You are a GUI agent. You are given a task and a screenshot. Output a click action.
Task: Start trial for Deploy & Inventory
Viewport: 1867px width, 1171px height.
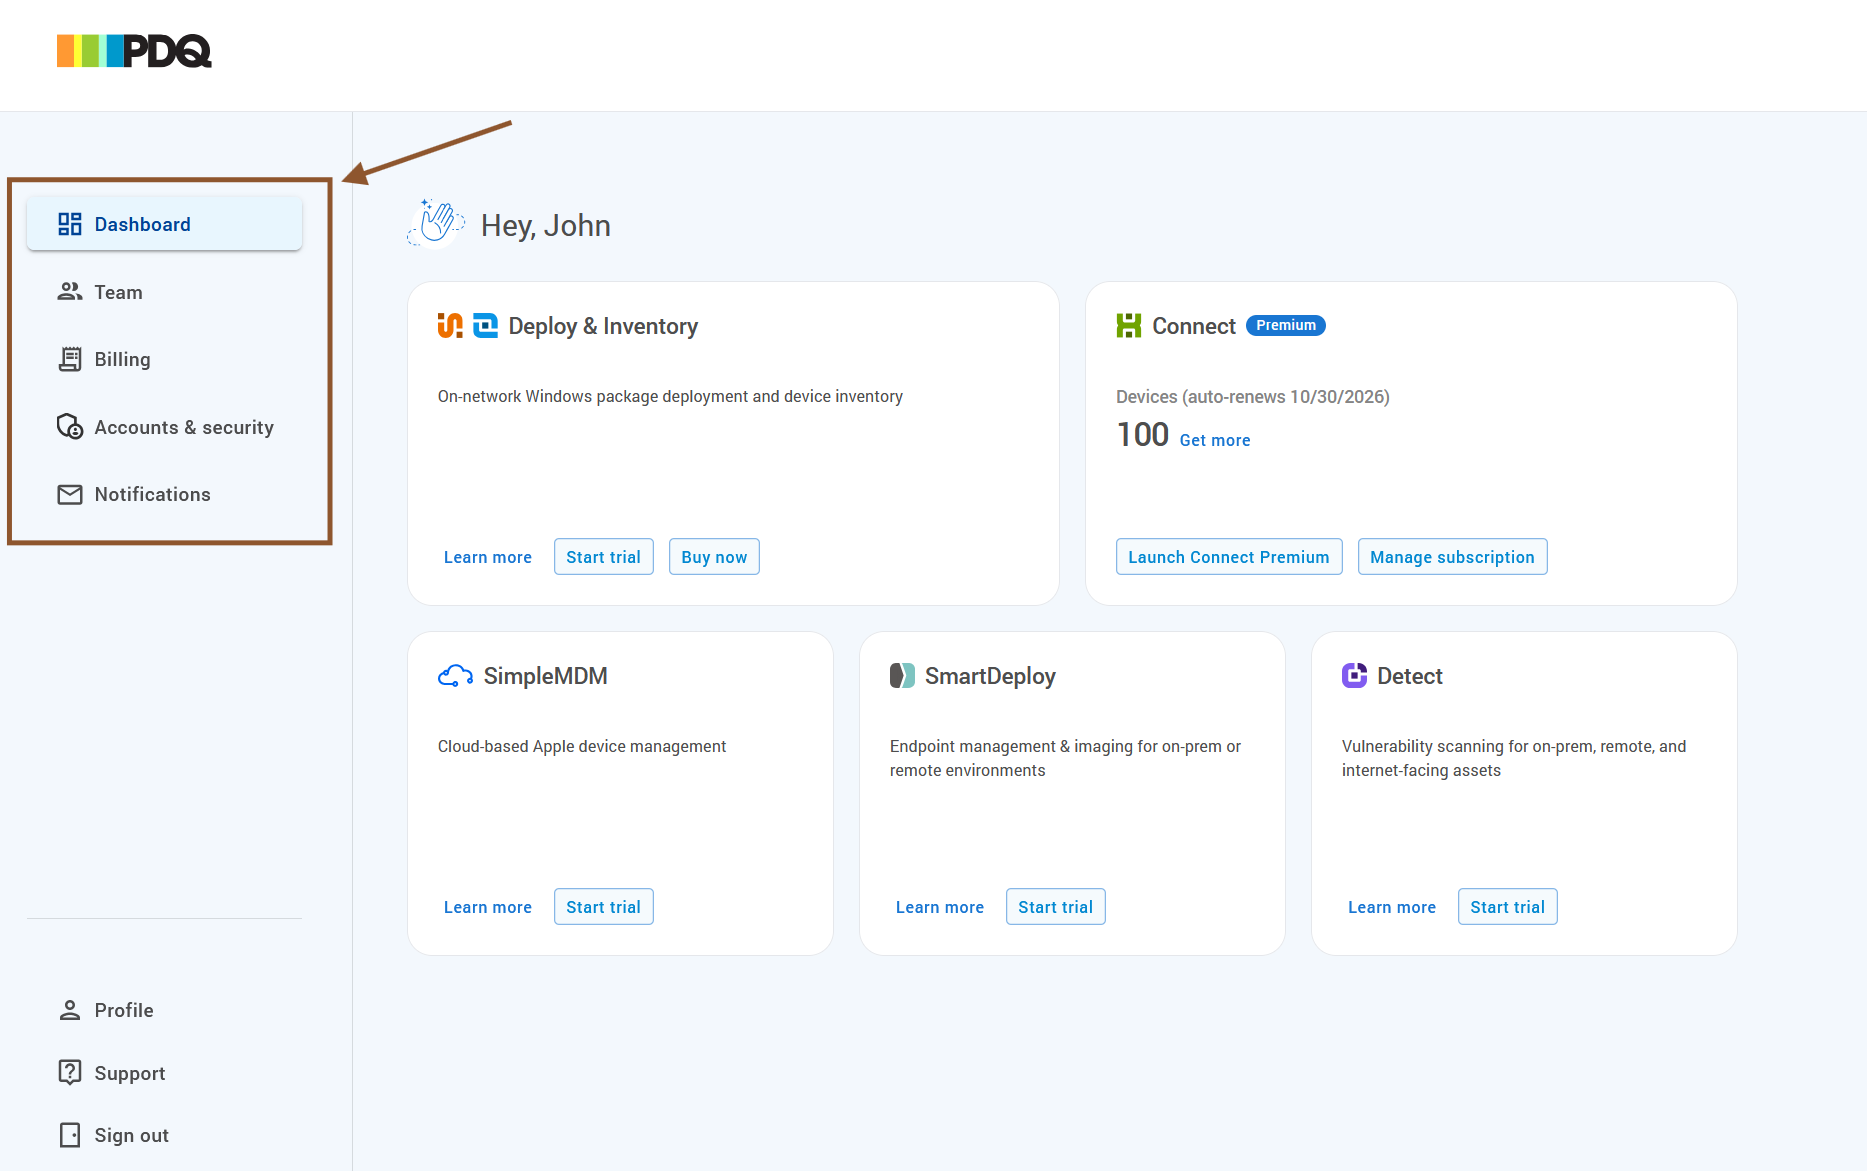point(604,557)
